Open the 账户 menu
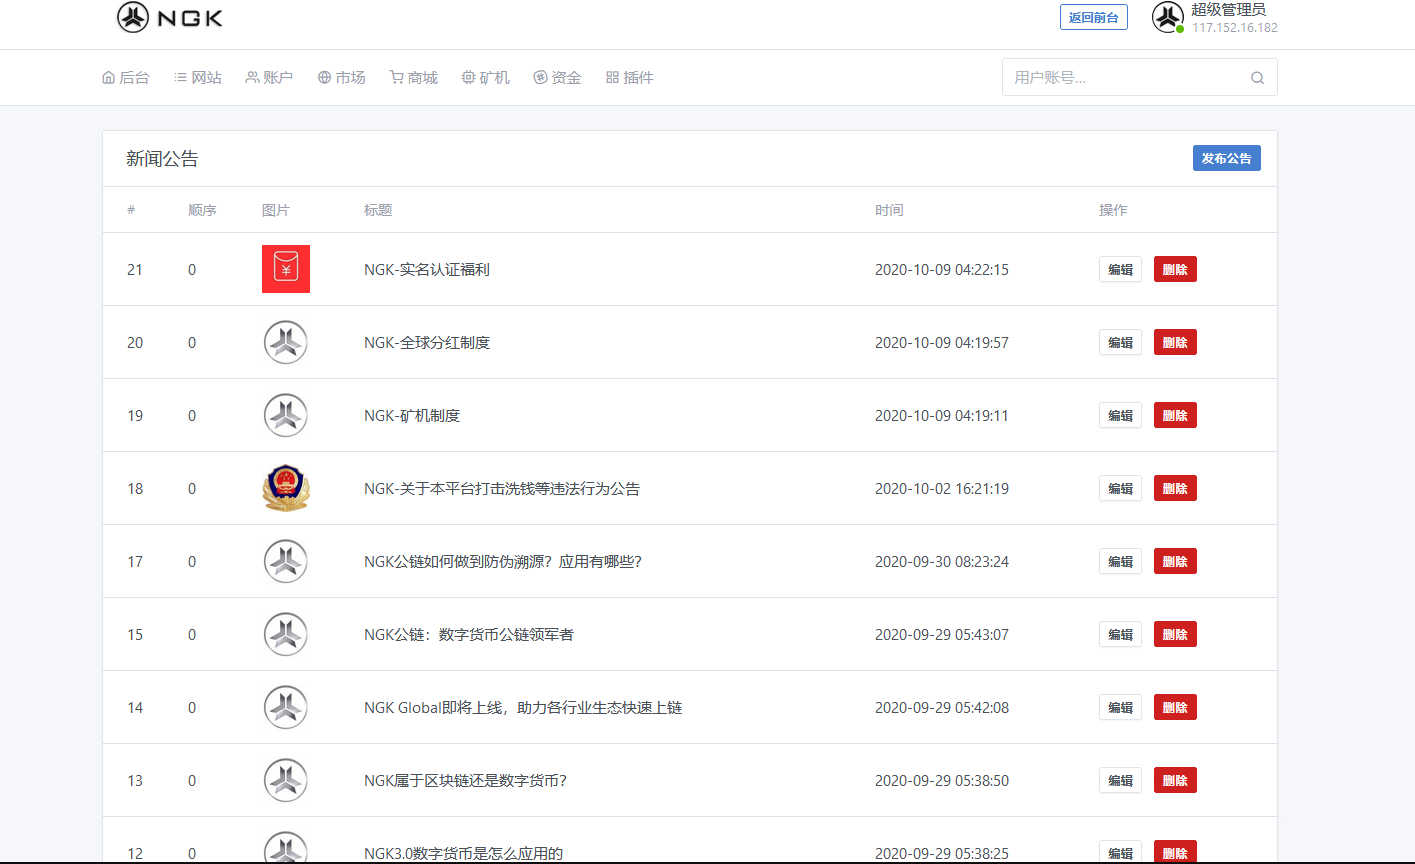This screenshot has height=864, width=1415. tap(269, 77)
